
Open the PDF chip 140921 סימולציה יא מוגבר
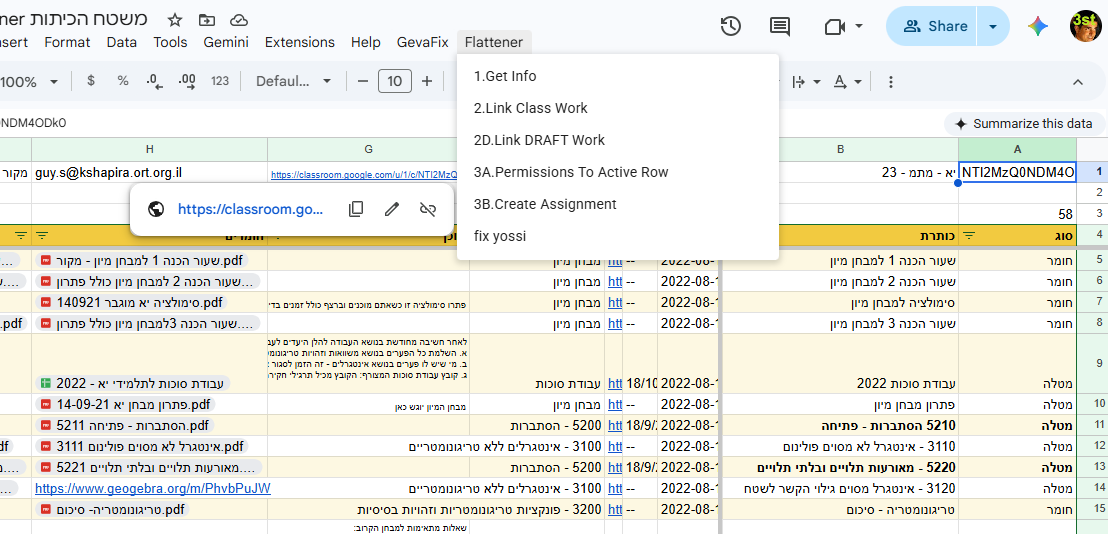[131, 303]
